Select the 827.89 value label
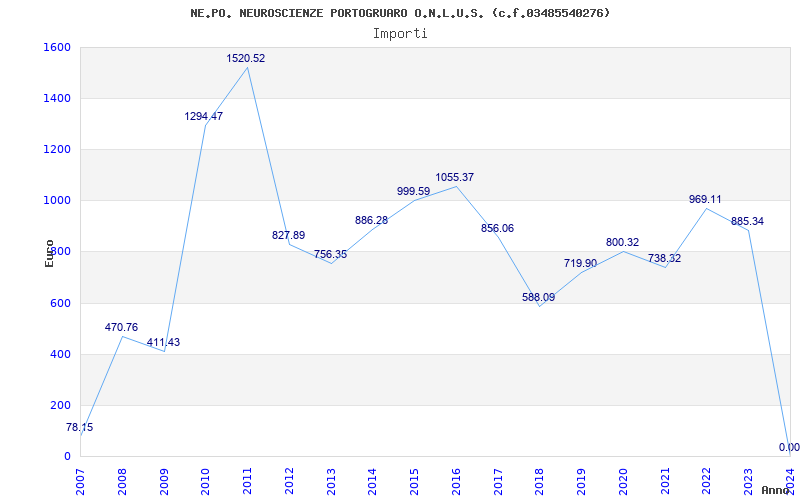This screenshot has height=500, width=800. (x=289, y=236)
